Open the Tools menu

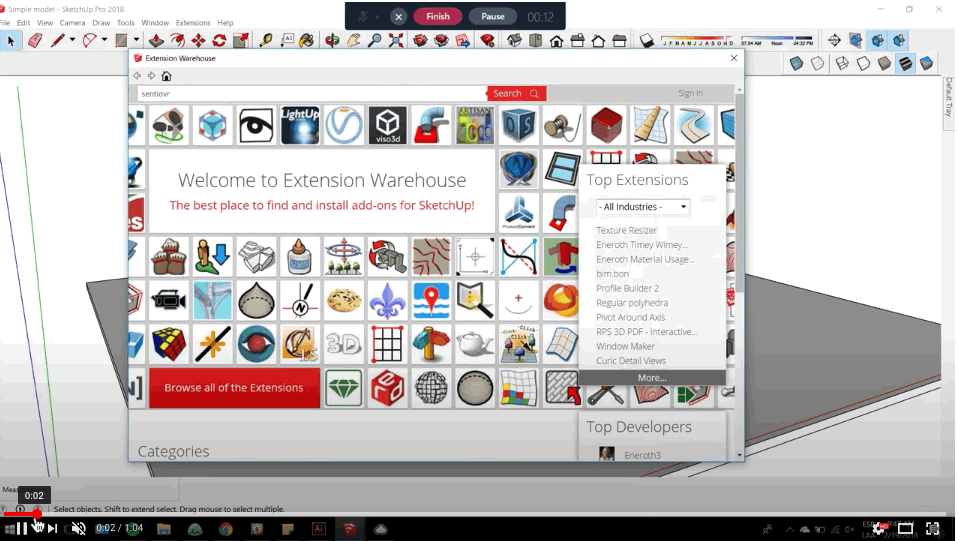(125, 23)
